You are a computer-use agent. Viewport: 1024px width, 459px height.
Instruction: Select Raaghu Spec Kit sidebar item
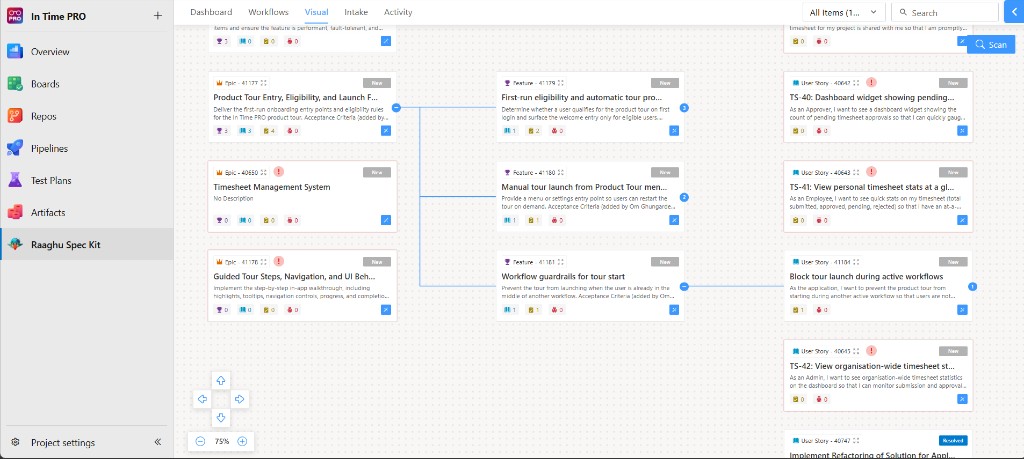(x=87, y=245)
